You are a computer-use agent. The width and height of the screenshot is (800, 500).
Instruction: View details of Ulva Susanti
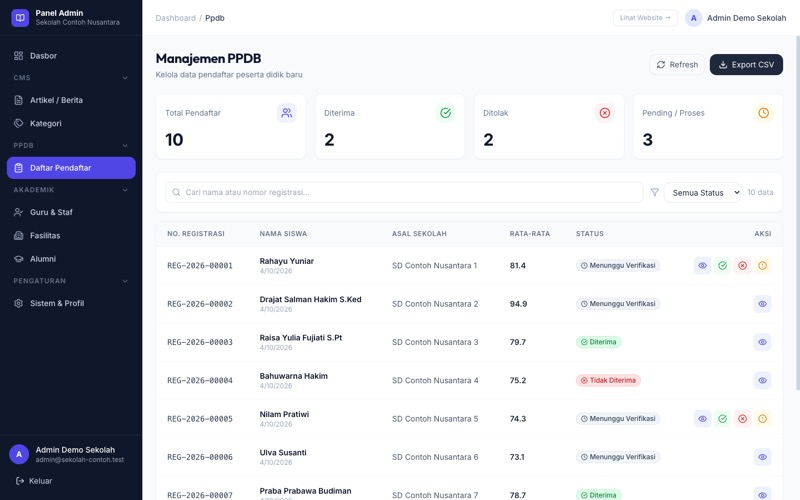[762, 457]
